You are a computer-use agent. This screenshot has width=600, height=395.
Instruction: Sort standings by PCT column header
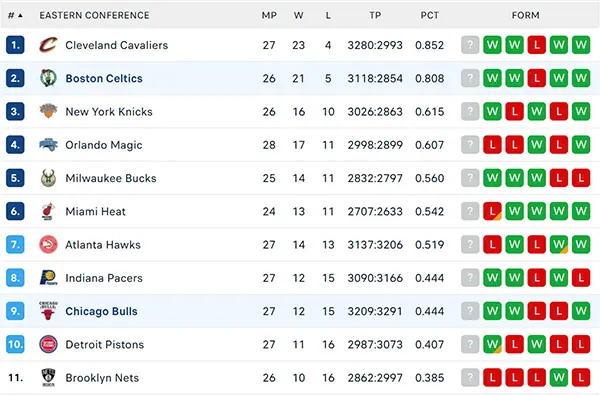coord(429,15)
